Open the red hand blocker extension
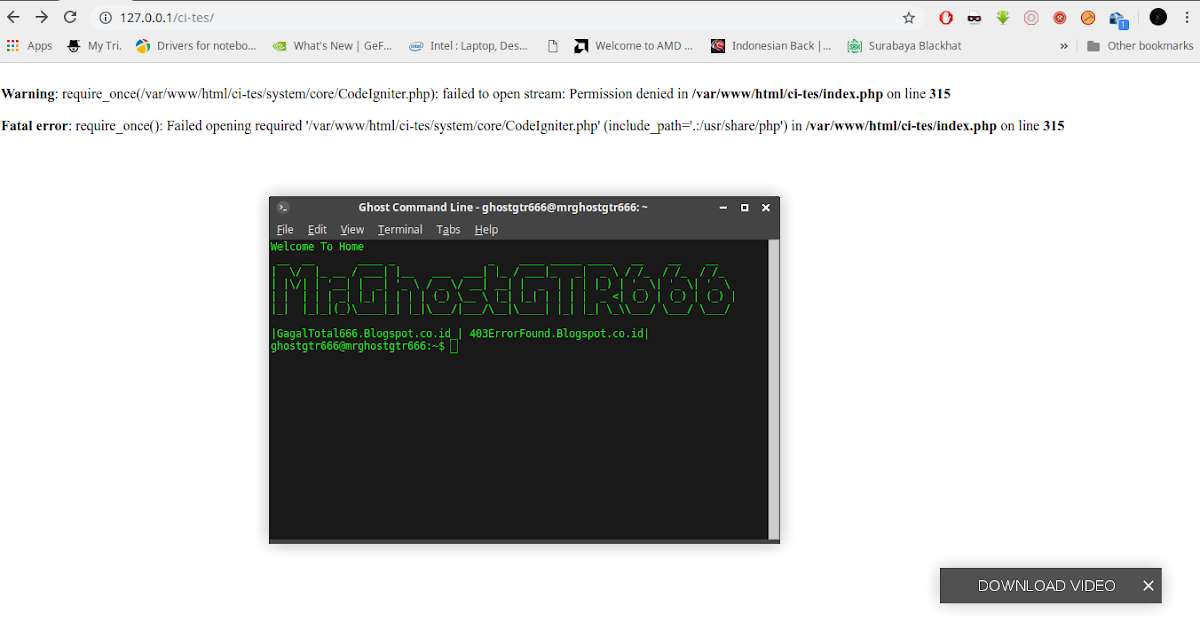Viewport: 1200px width, 630px height. (x=945, y=17)
